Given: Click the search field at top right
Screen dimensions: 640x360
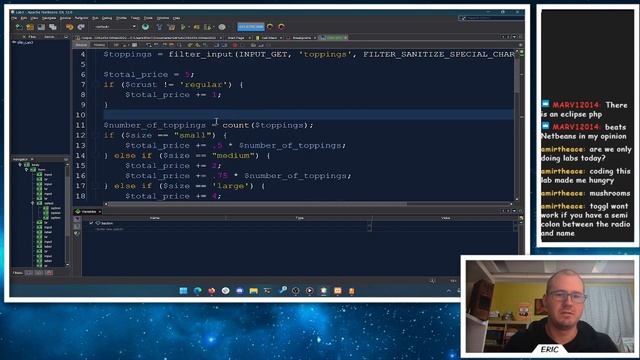Looking at the screenshot, I should [491, 18].
